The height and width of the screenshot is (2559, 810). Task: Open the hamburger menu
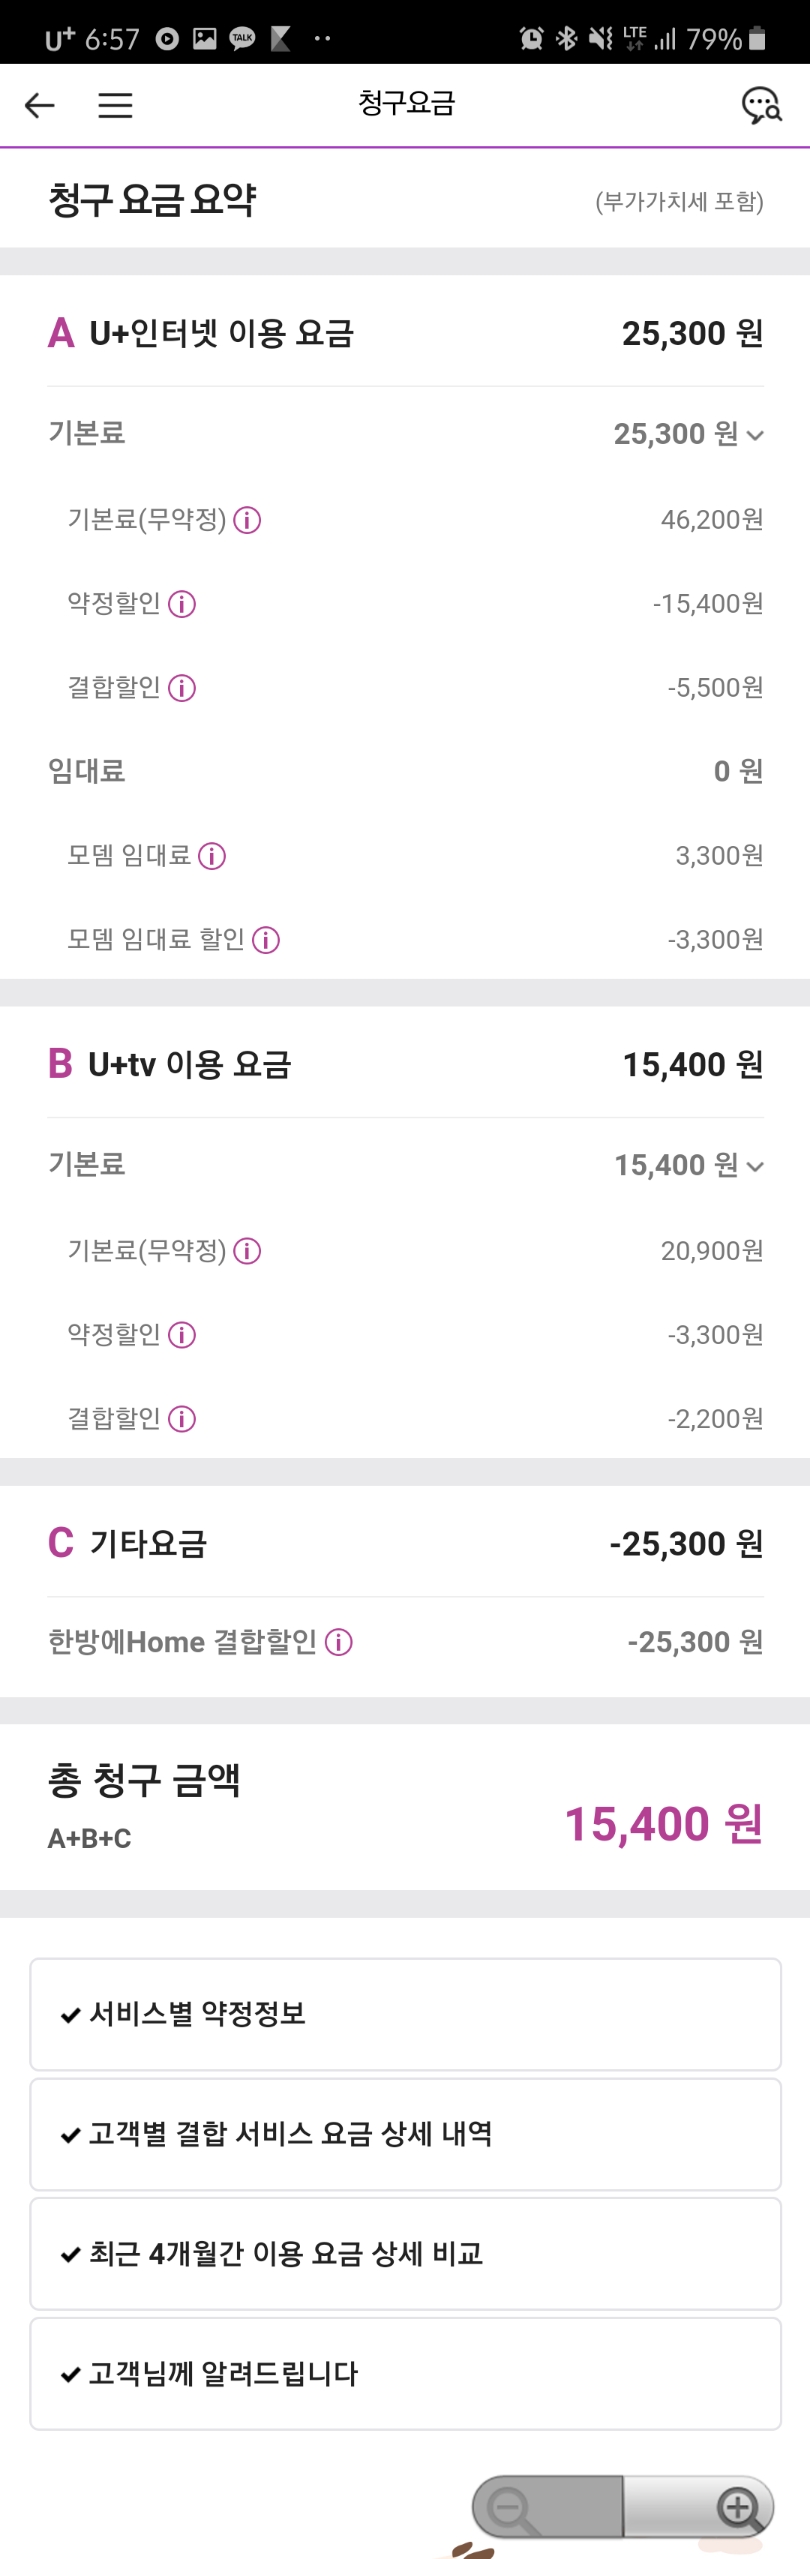(115, 105)
